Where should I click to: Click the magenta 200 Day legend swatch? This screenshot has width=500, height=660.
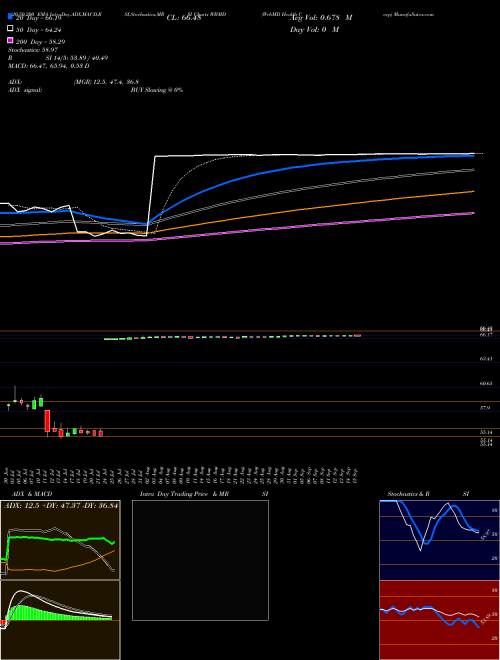coord(10,41)
